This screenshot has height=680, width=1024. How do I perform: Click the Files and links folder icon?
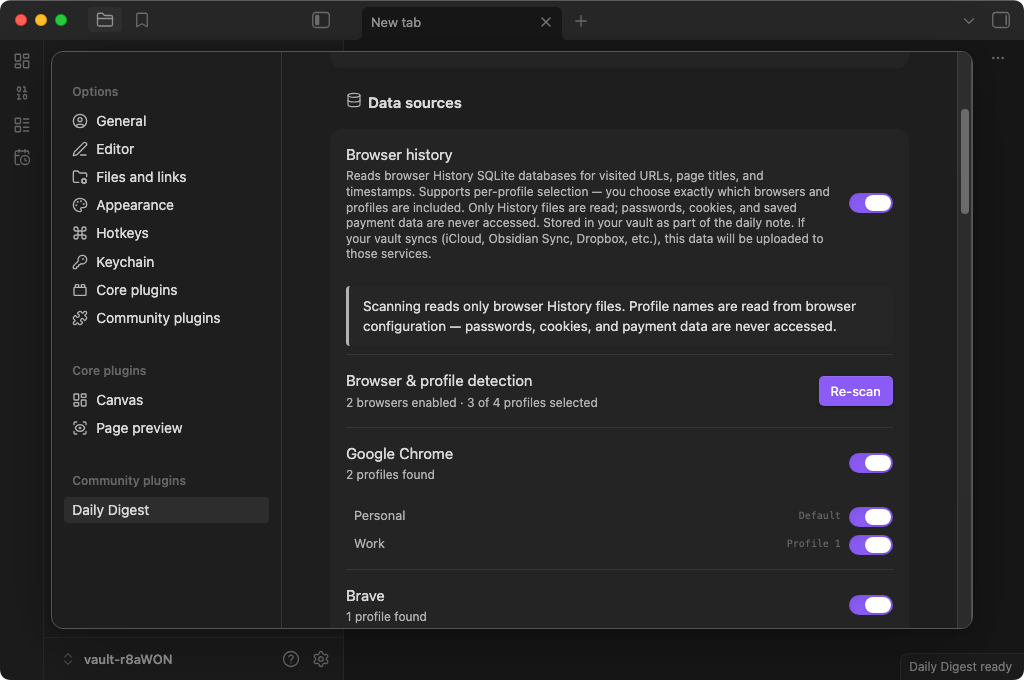pos(80,177)
